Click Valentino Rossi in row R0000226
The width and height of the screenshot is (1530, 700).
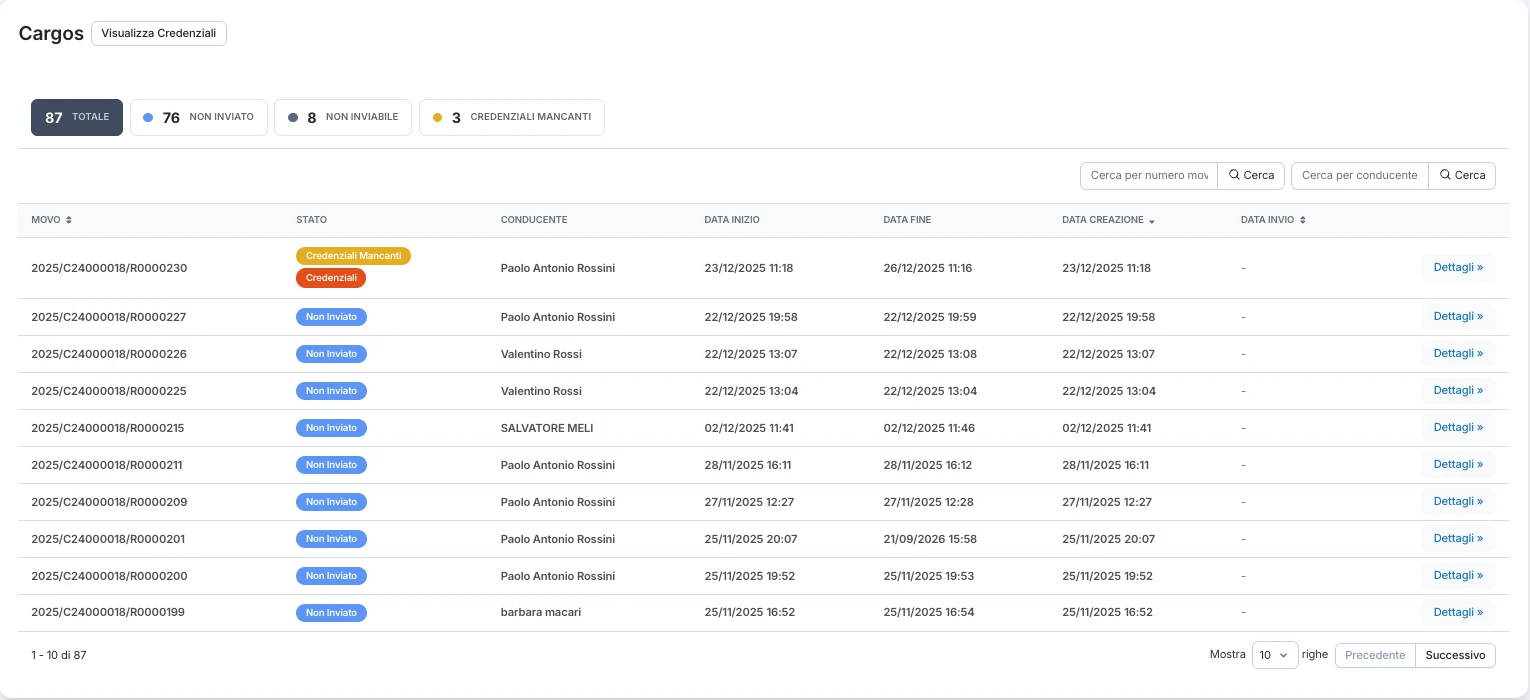(x=541, y=354)
